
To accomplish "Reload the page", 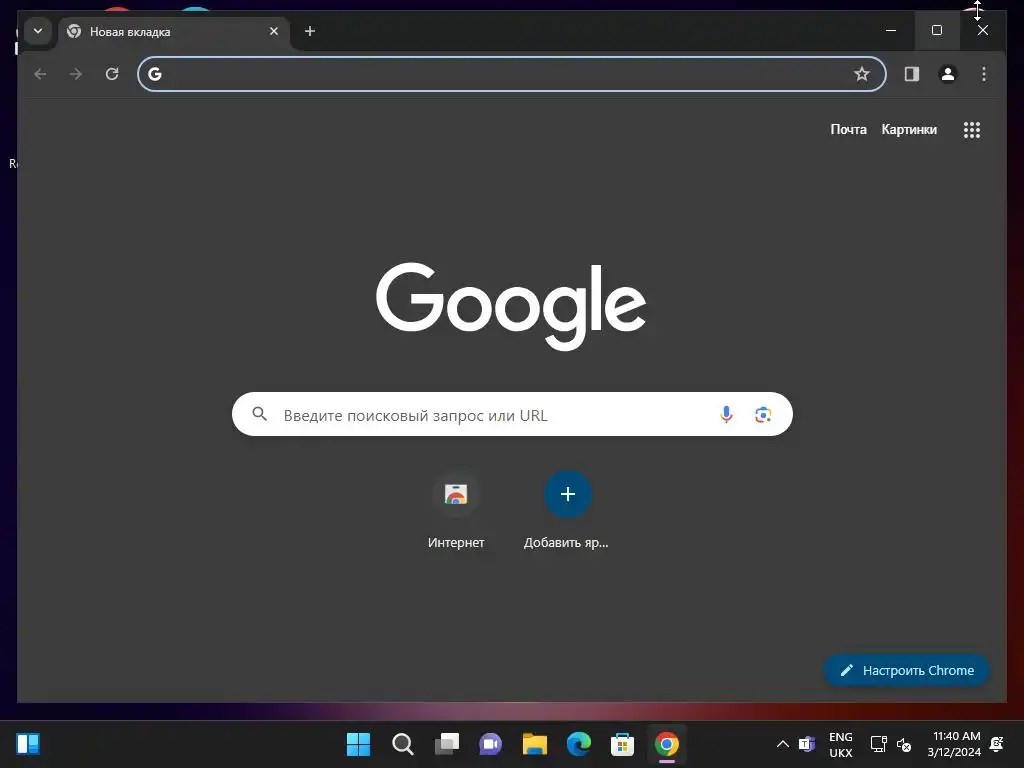I will click(x=112, y=74).
